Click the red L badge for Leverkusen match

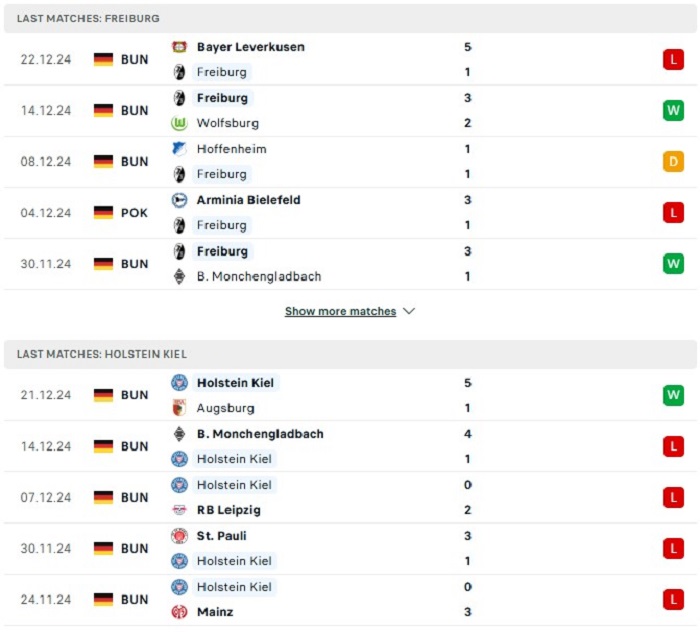pos(673,59)
